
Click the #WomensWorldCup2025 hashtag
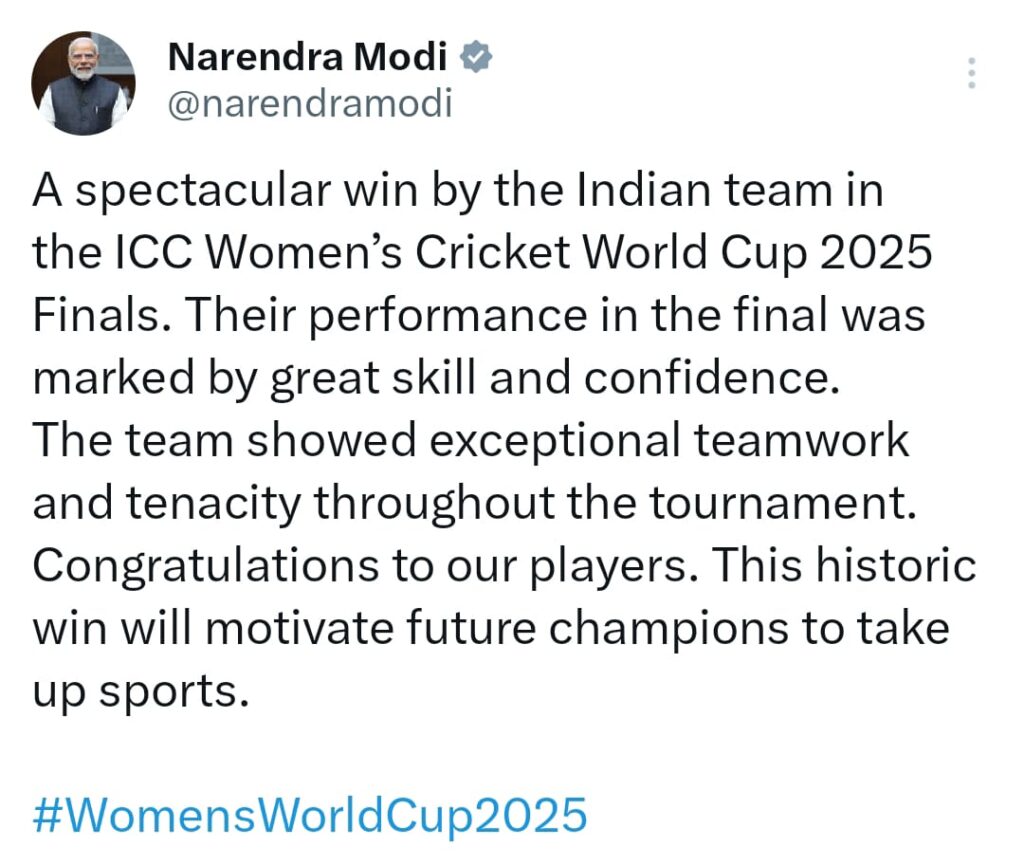(x=310, y=815)
